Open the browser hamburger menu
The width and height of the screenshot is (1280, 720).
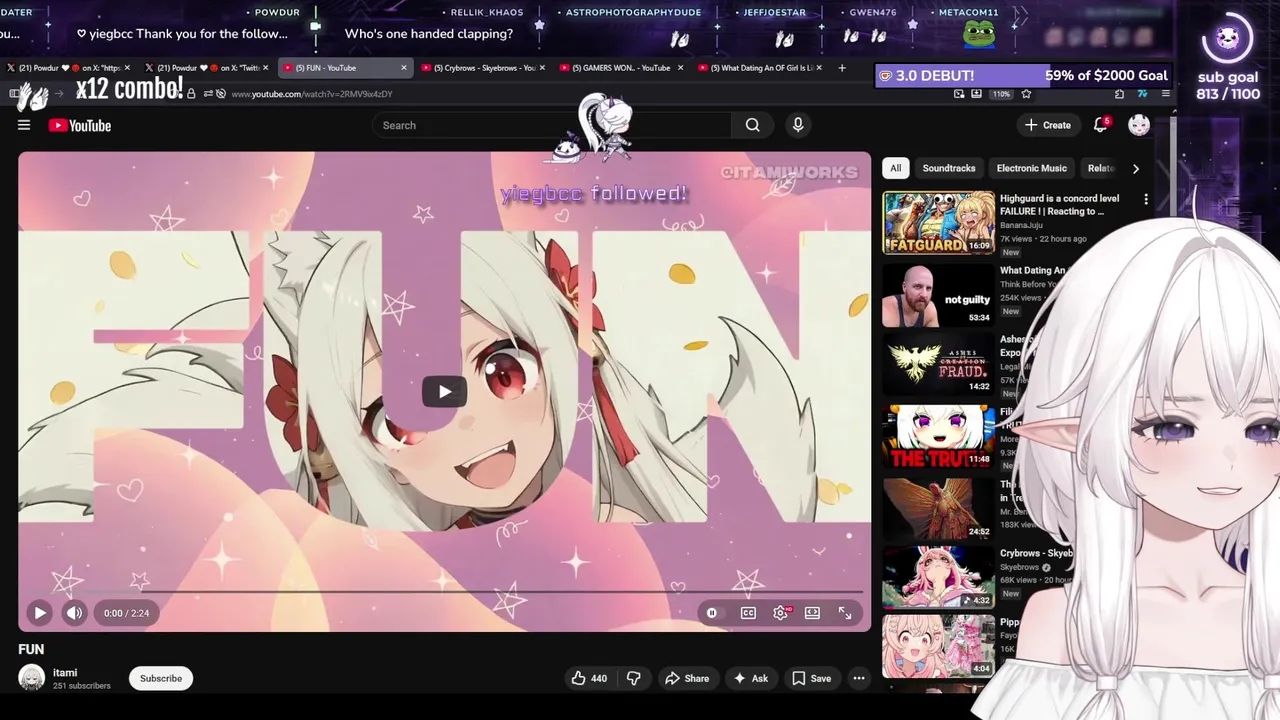point(1166,94)
